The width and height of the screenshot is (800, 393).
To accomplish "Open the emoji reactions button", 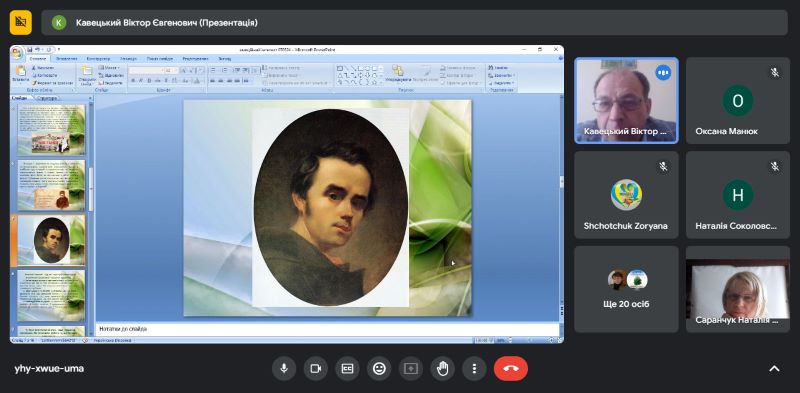I will (x=379, y=369).
